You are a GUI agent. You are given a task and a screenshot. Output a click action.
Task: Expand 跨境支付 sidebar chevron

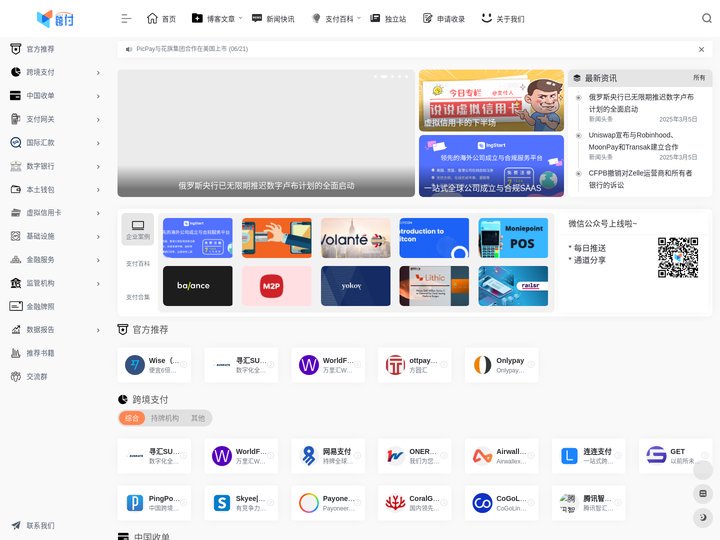pyautogui.click(x=98, y=73)
